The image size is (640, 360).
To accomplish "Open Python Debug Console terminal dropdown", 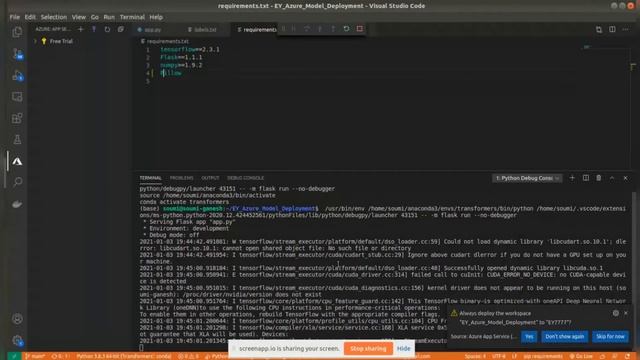I will pos(527,178).
